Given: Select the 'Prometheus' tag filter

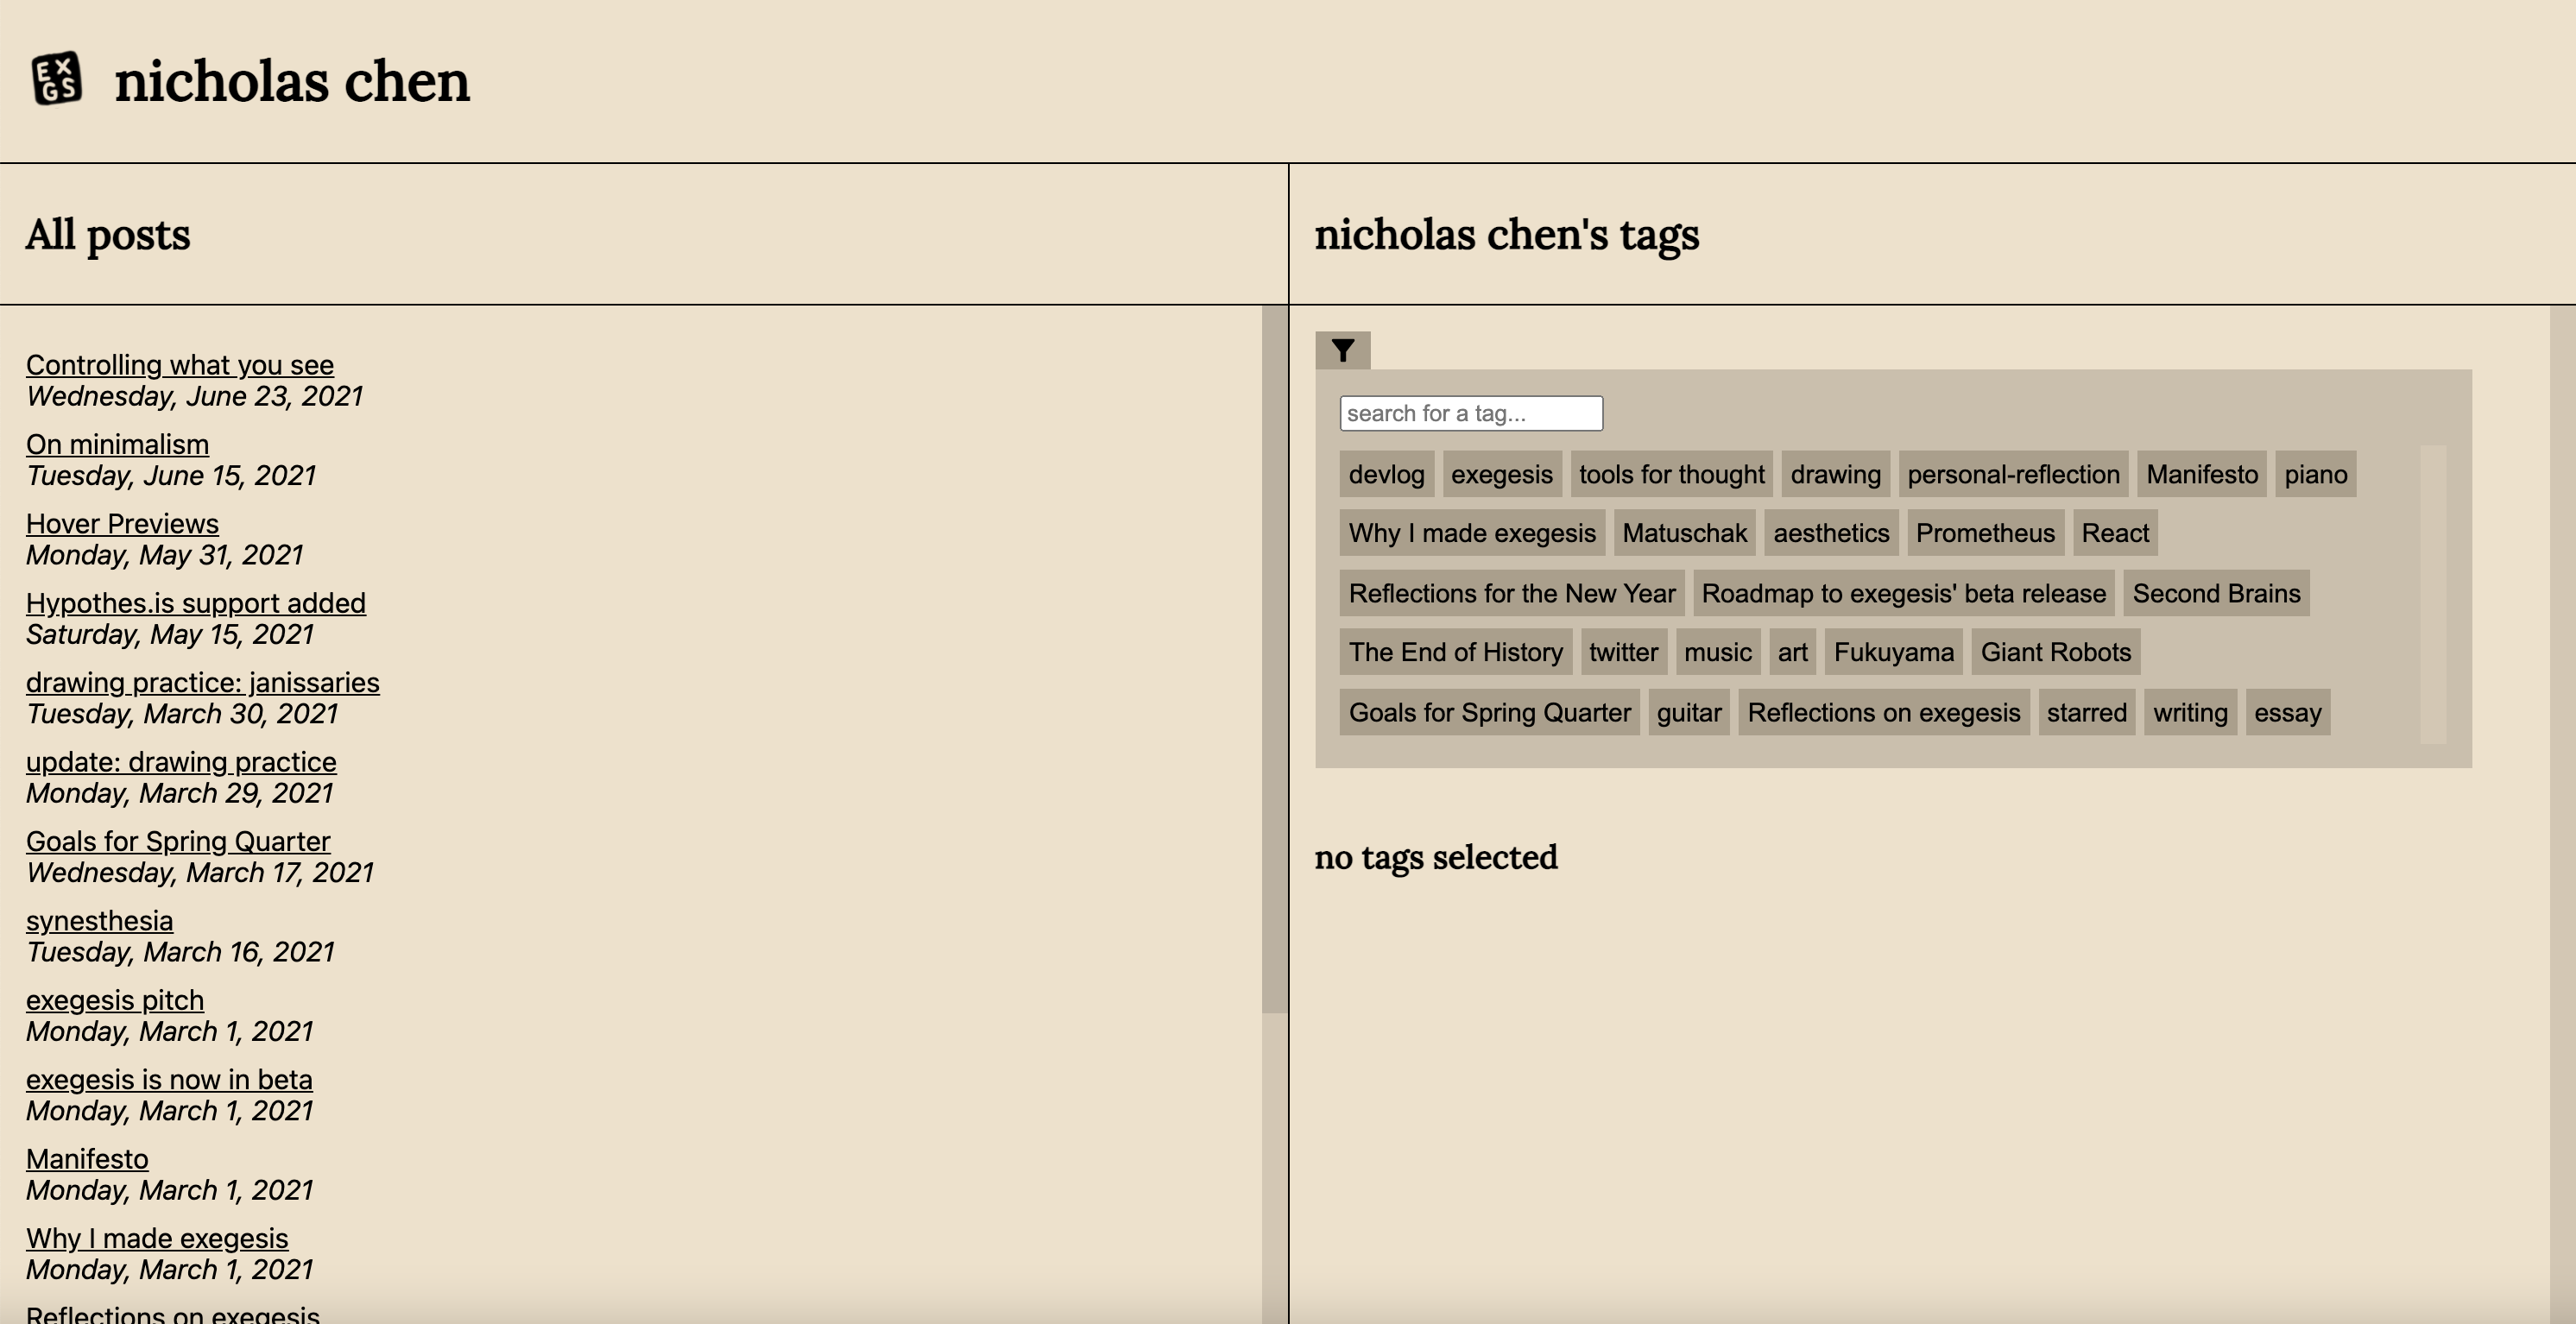Looking at the screenshot, I should pyautogui.click(x=1986, y=532).
